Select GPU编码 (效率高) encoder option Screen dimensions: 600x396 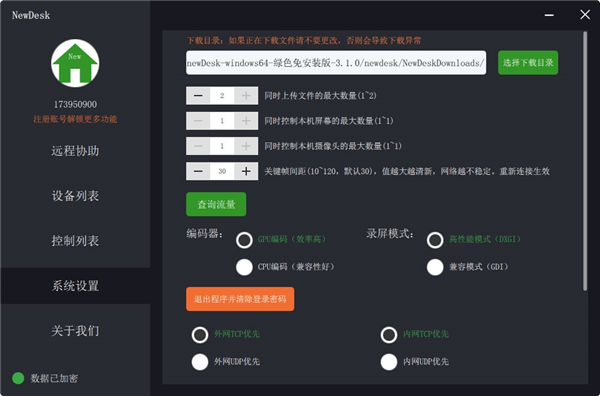[x=244, y=240]
